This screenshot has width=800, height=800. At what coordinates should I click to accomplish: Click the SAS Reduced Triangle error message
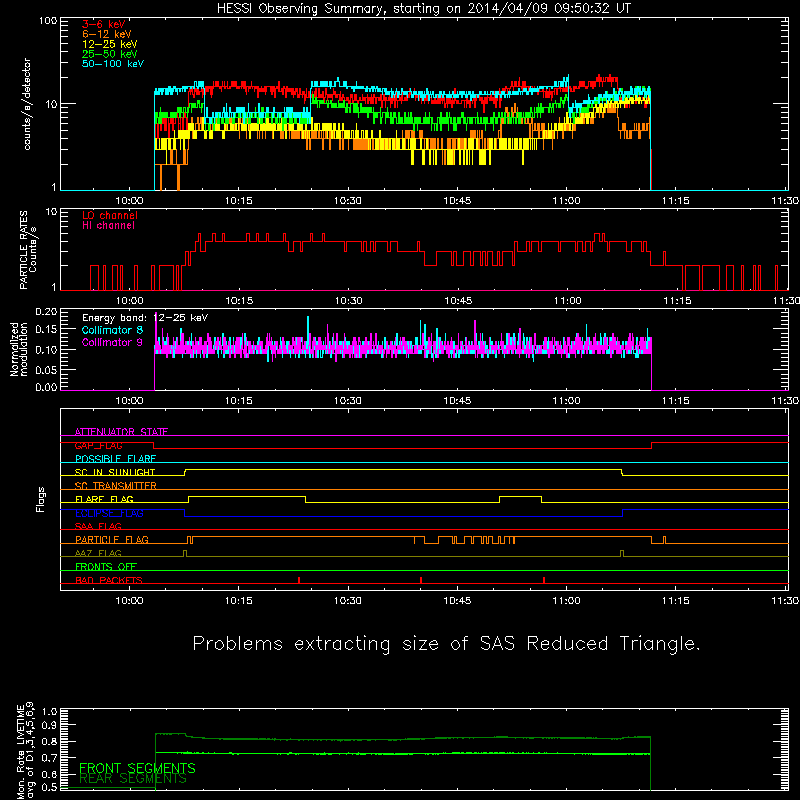pos(446,644)
